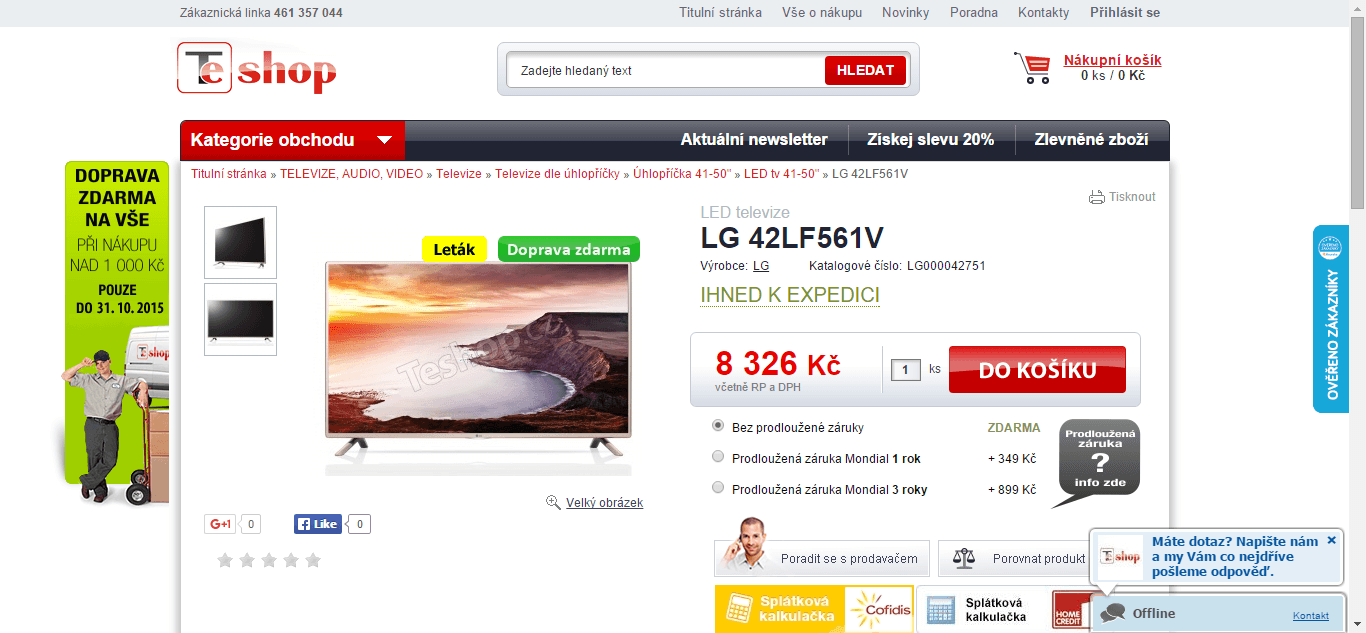Click breadcrumb TELEVIZE, AUDIO, VIDEO
Image resolution: width=1366 pixels, height=633 pixels.
pyautogui.click(x=351, y=174)
